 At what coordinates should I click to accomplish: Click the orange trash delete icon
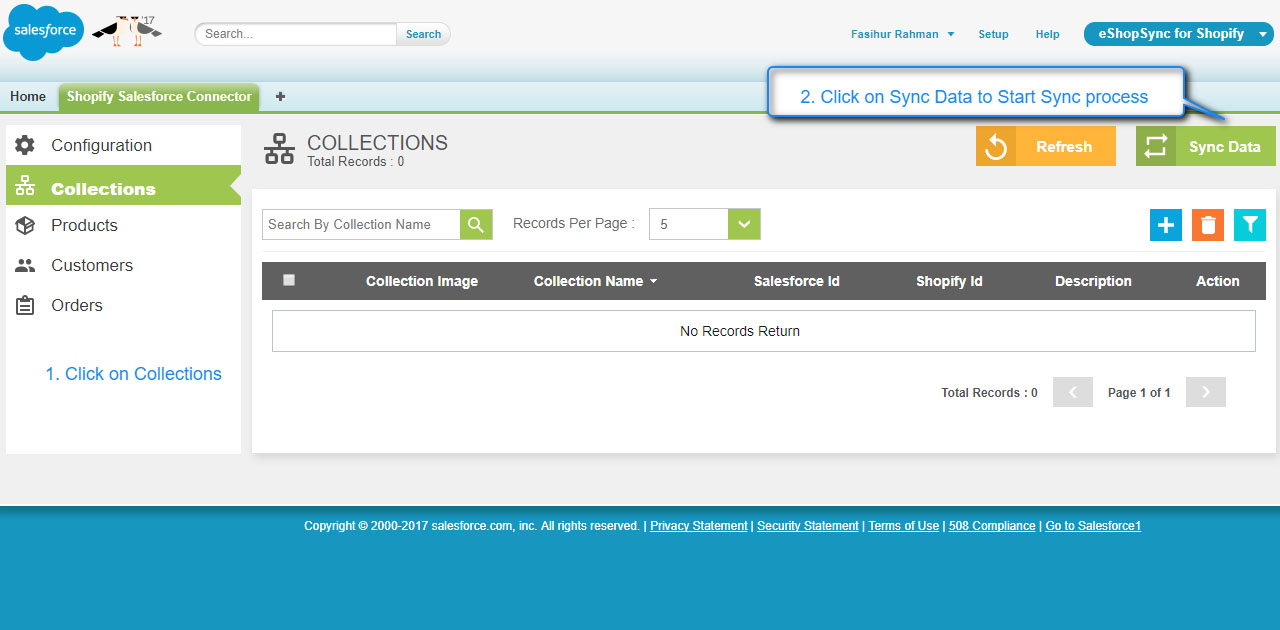coord(1208,225)
